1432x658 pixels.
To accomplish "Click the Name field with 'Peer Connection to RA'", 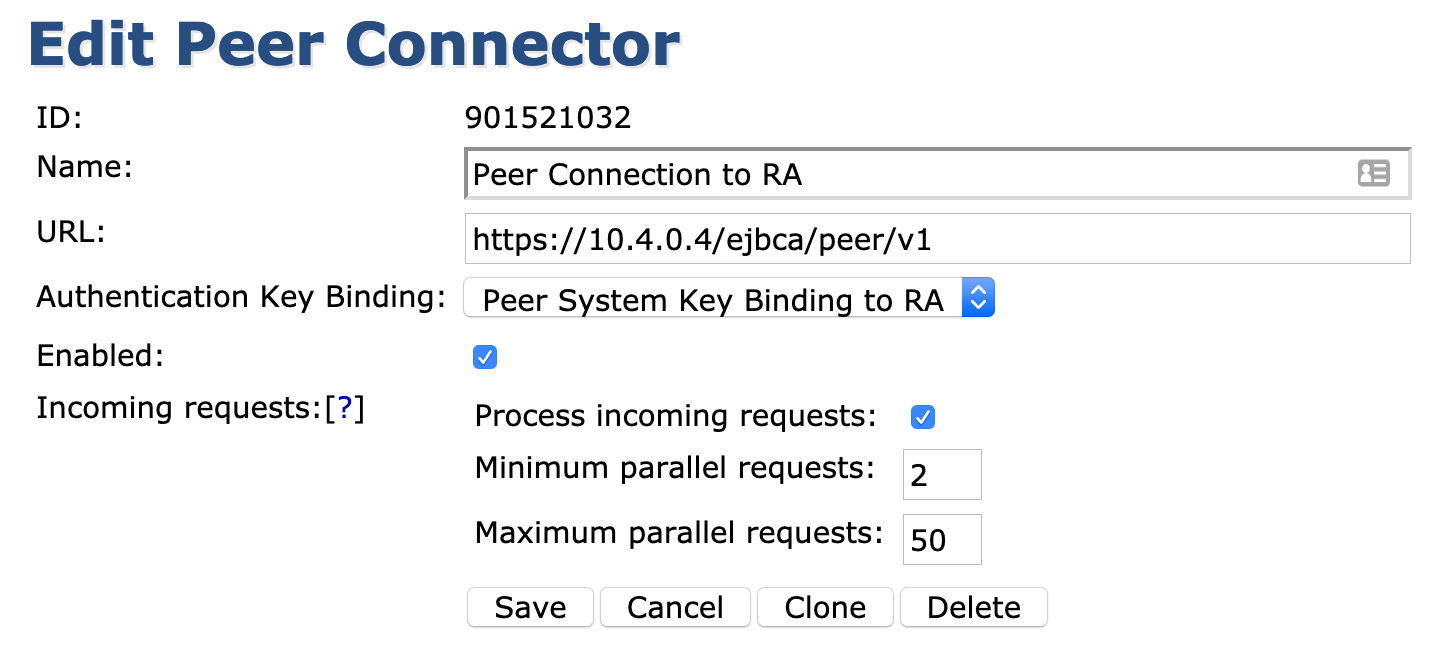I will (900, 175).
